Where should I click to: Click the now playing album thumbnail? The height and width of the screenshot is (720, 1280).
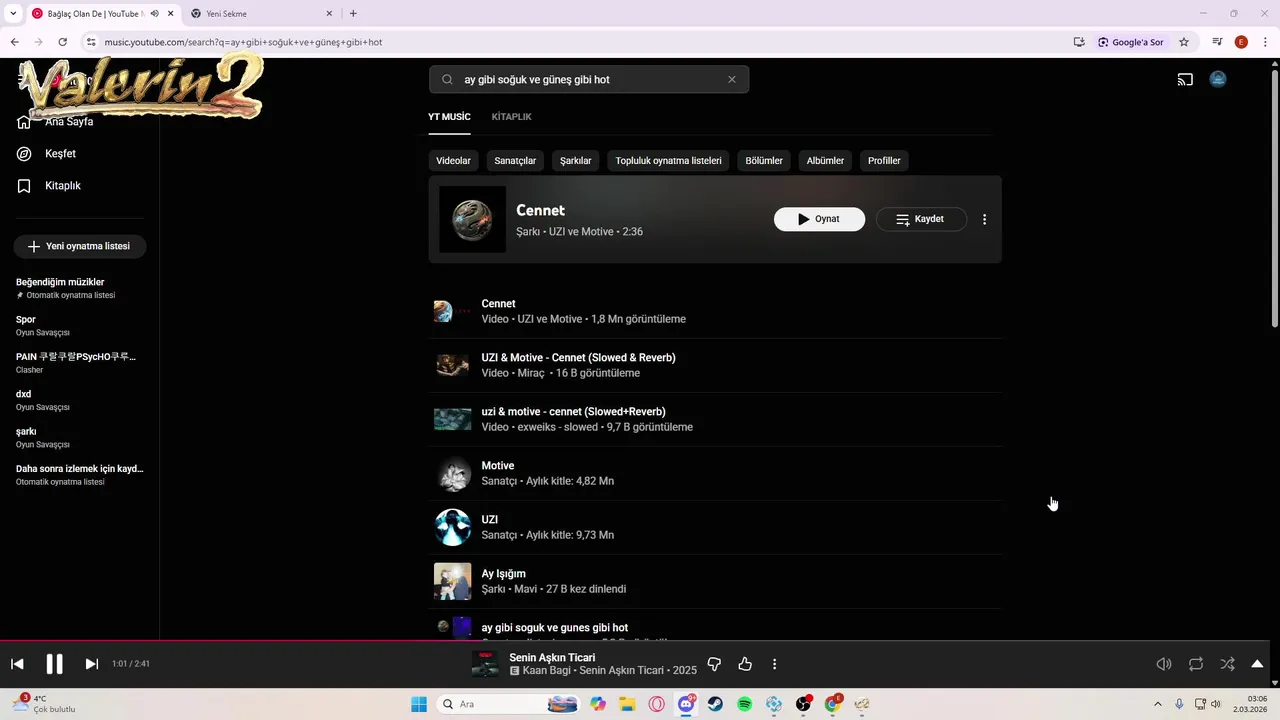[485, 664]
